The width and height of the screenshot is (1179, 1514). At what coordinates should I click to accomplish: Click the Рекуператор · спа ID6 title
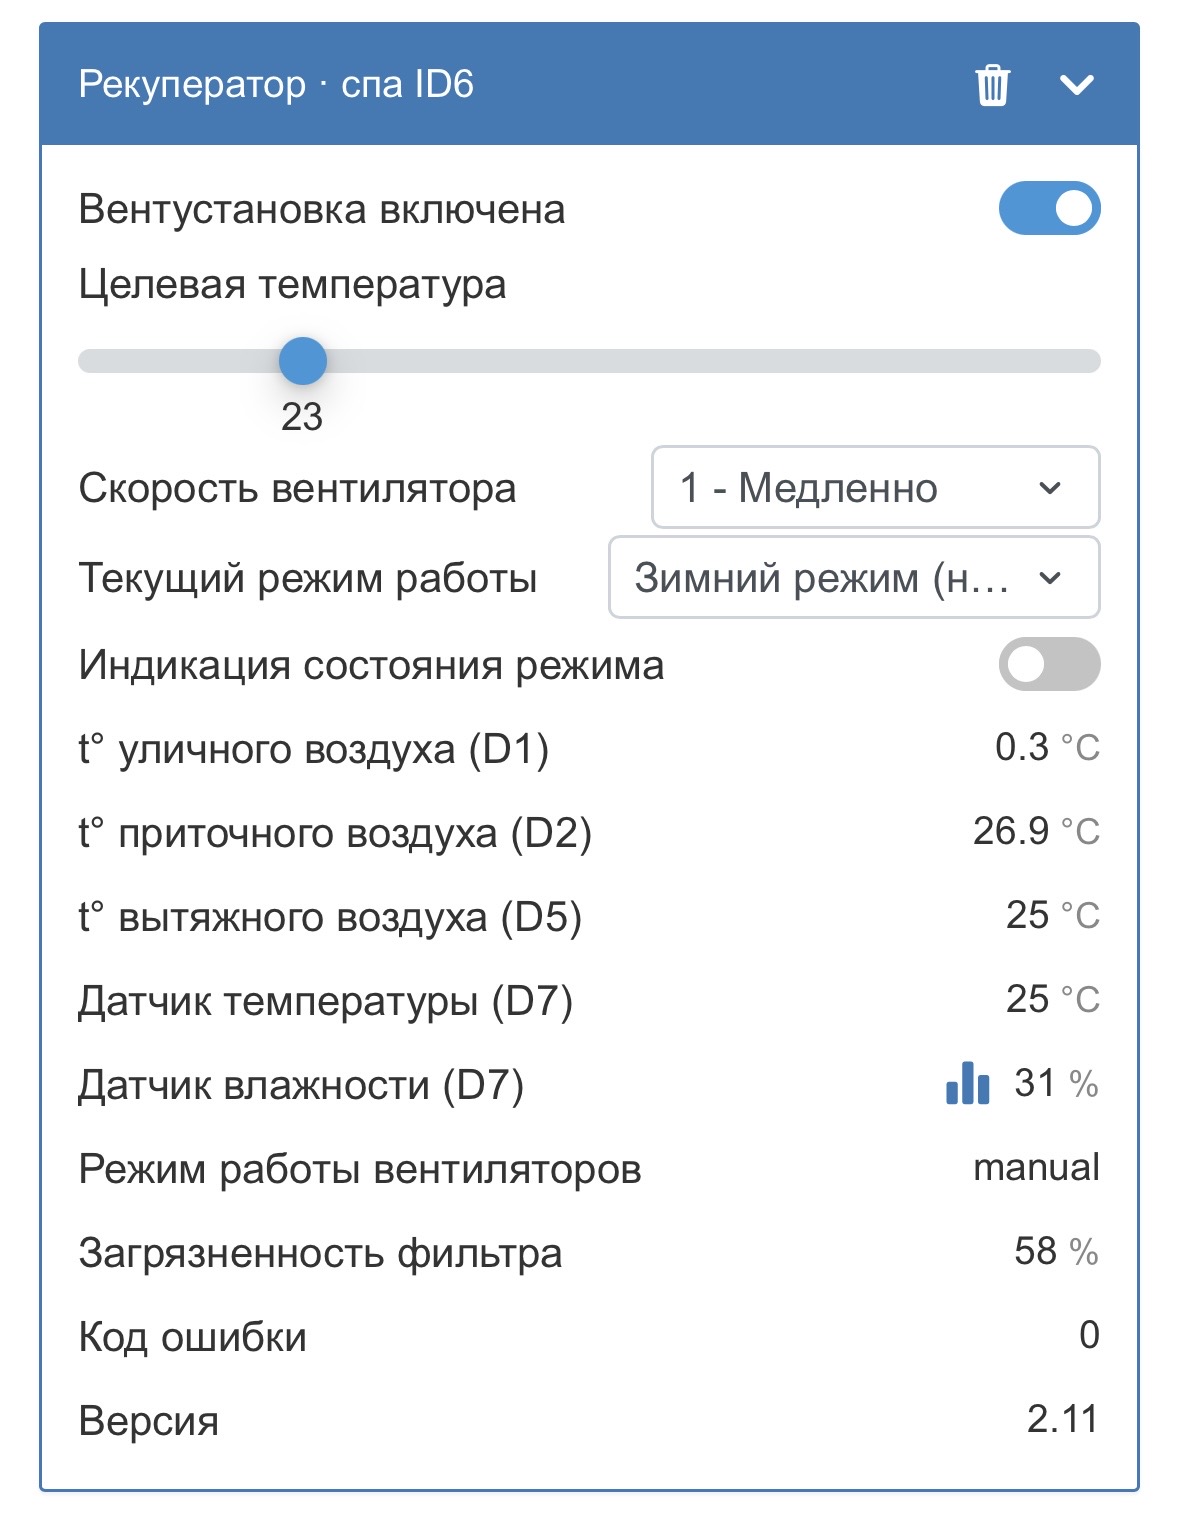276,84
